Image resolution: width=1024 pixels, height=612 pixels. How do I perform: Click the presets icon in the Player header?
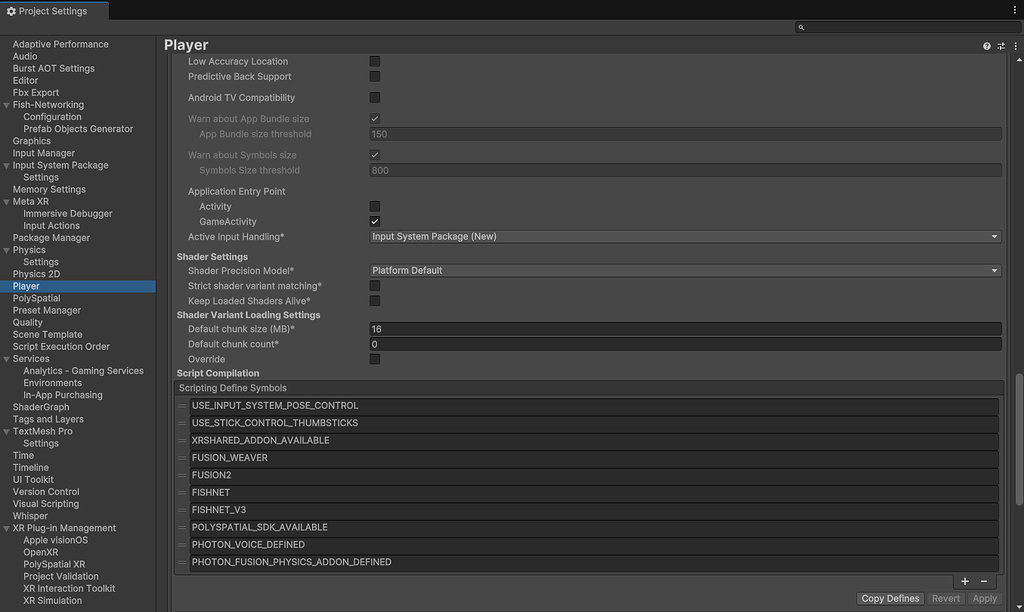point(1000,45)
